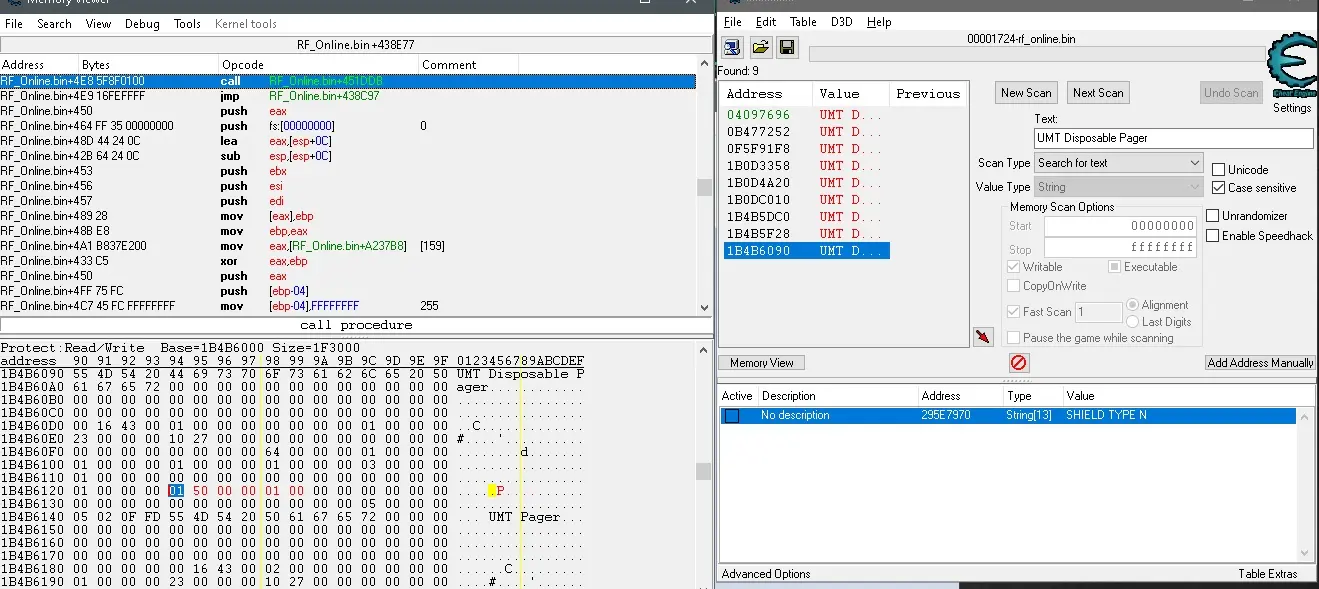Click the Settings label under the logo
This screenshot has height=589, width=1319.
pyautogui.click(x=1291, y=108)
